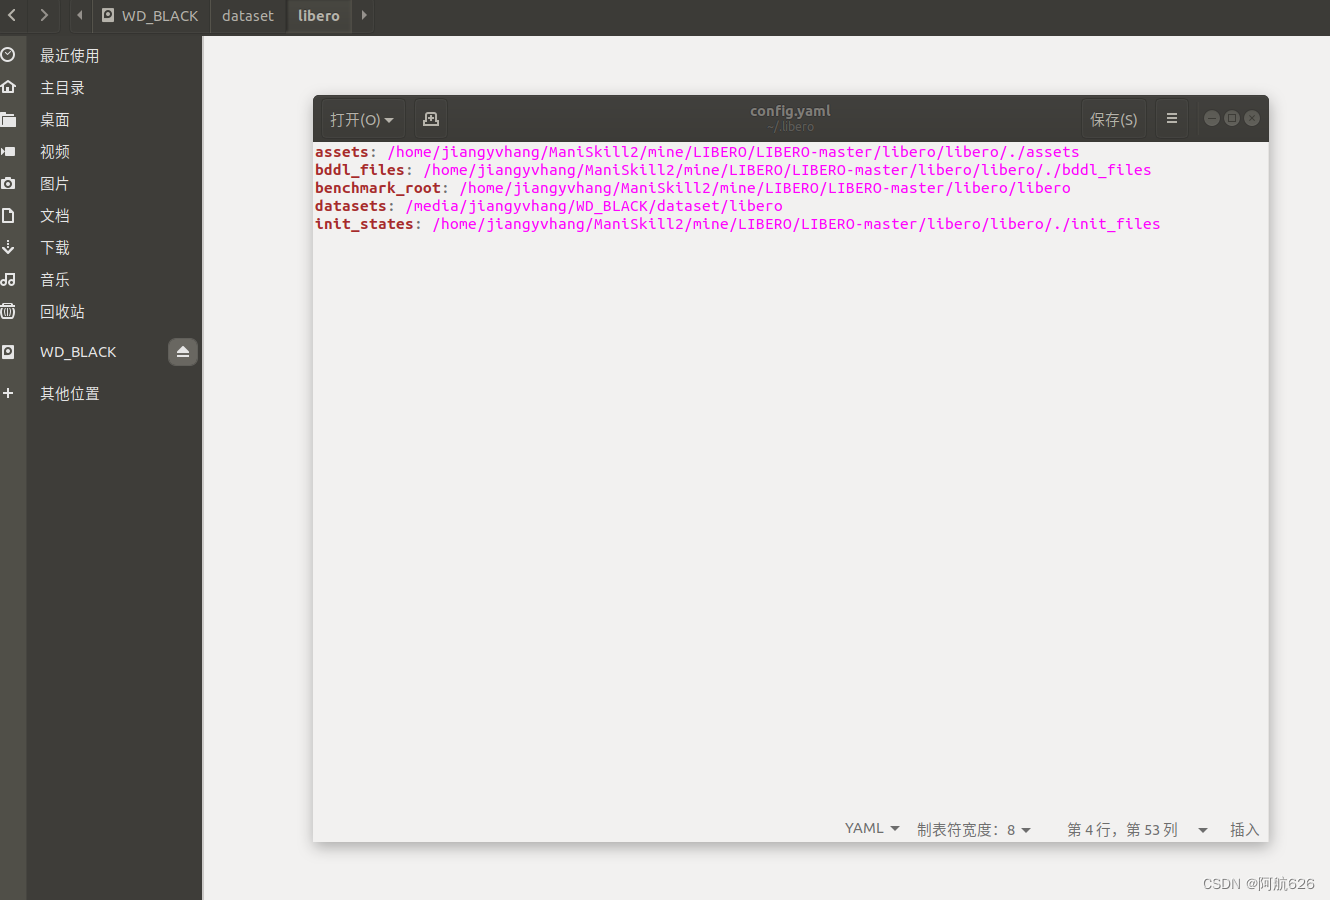Open the 打开(O) file dropdown in gedit

362,119
